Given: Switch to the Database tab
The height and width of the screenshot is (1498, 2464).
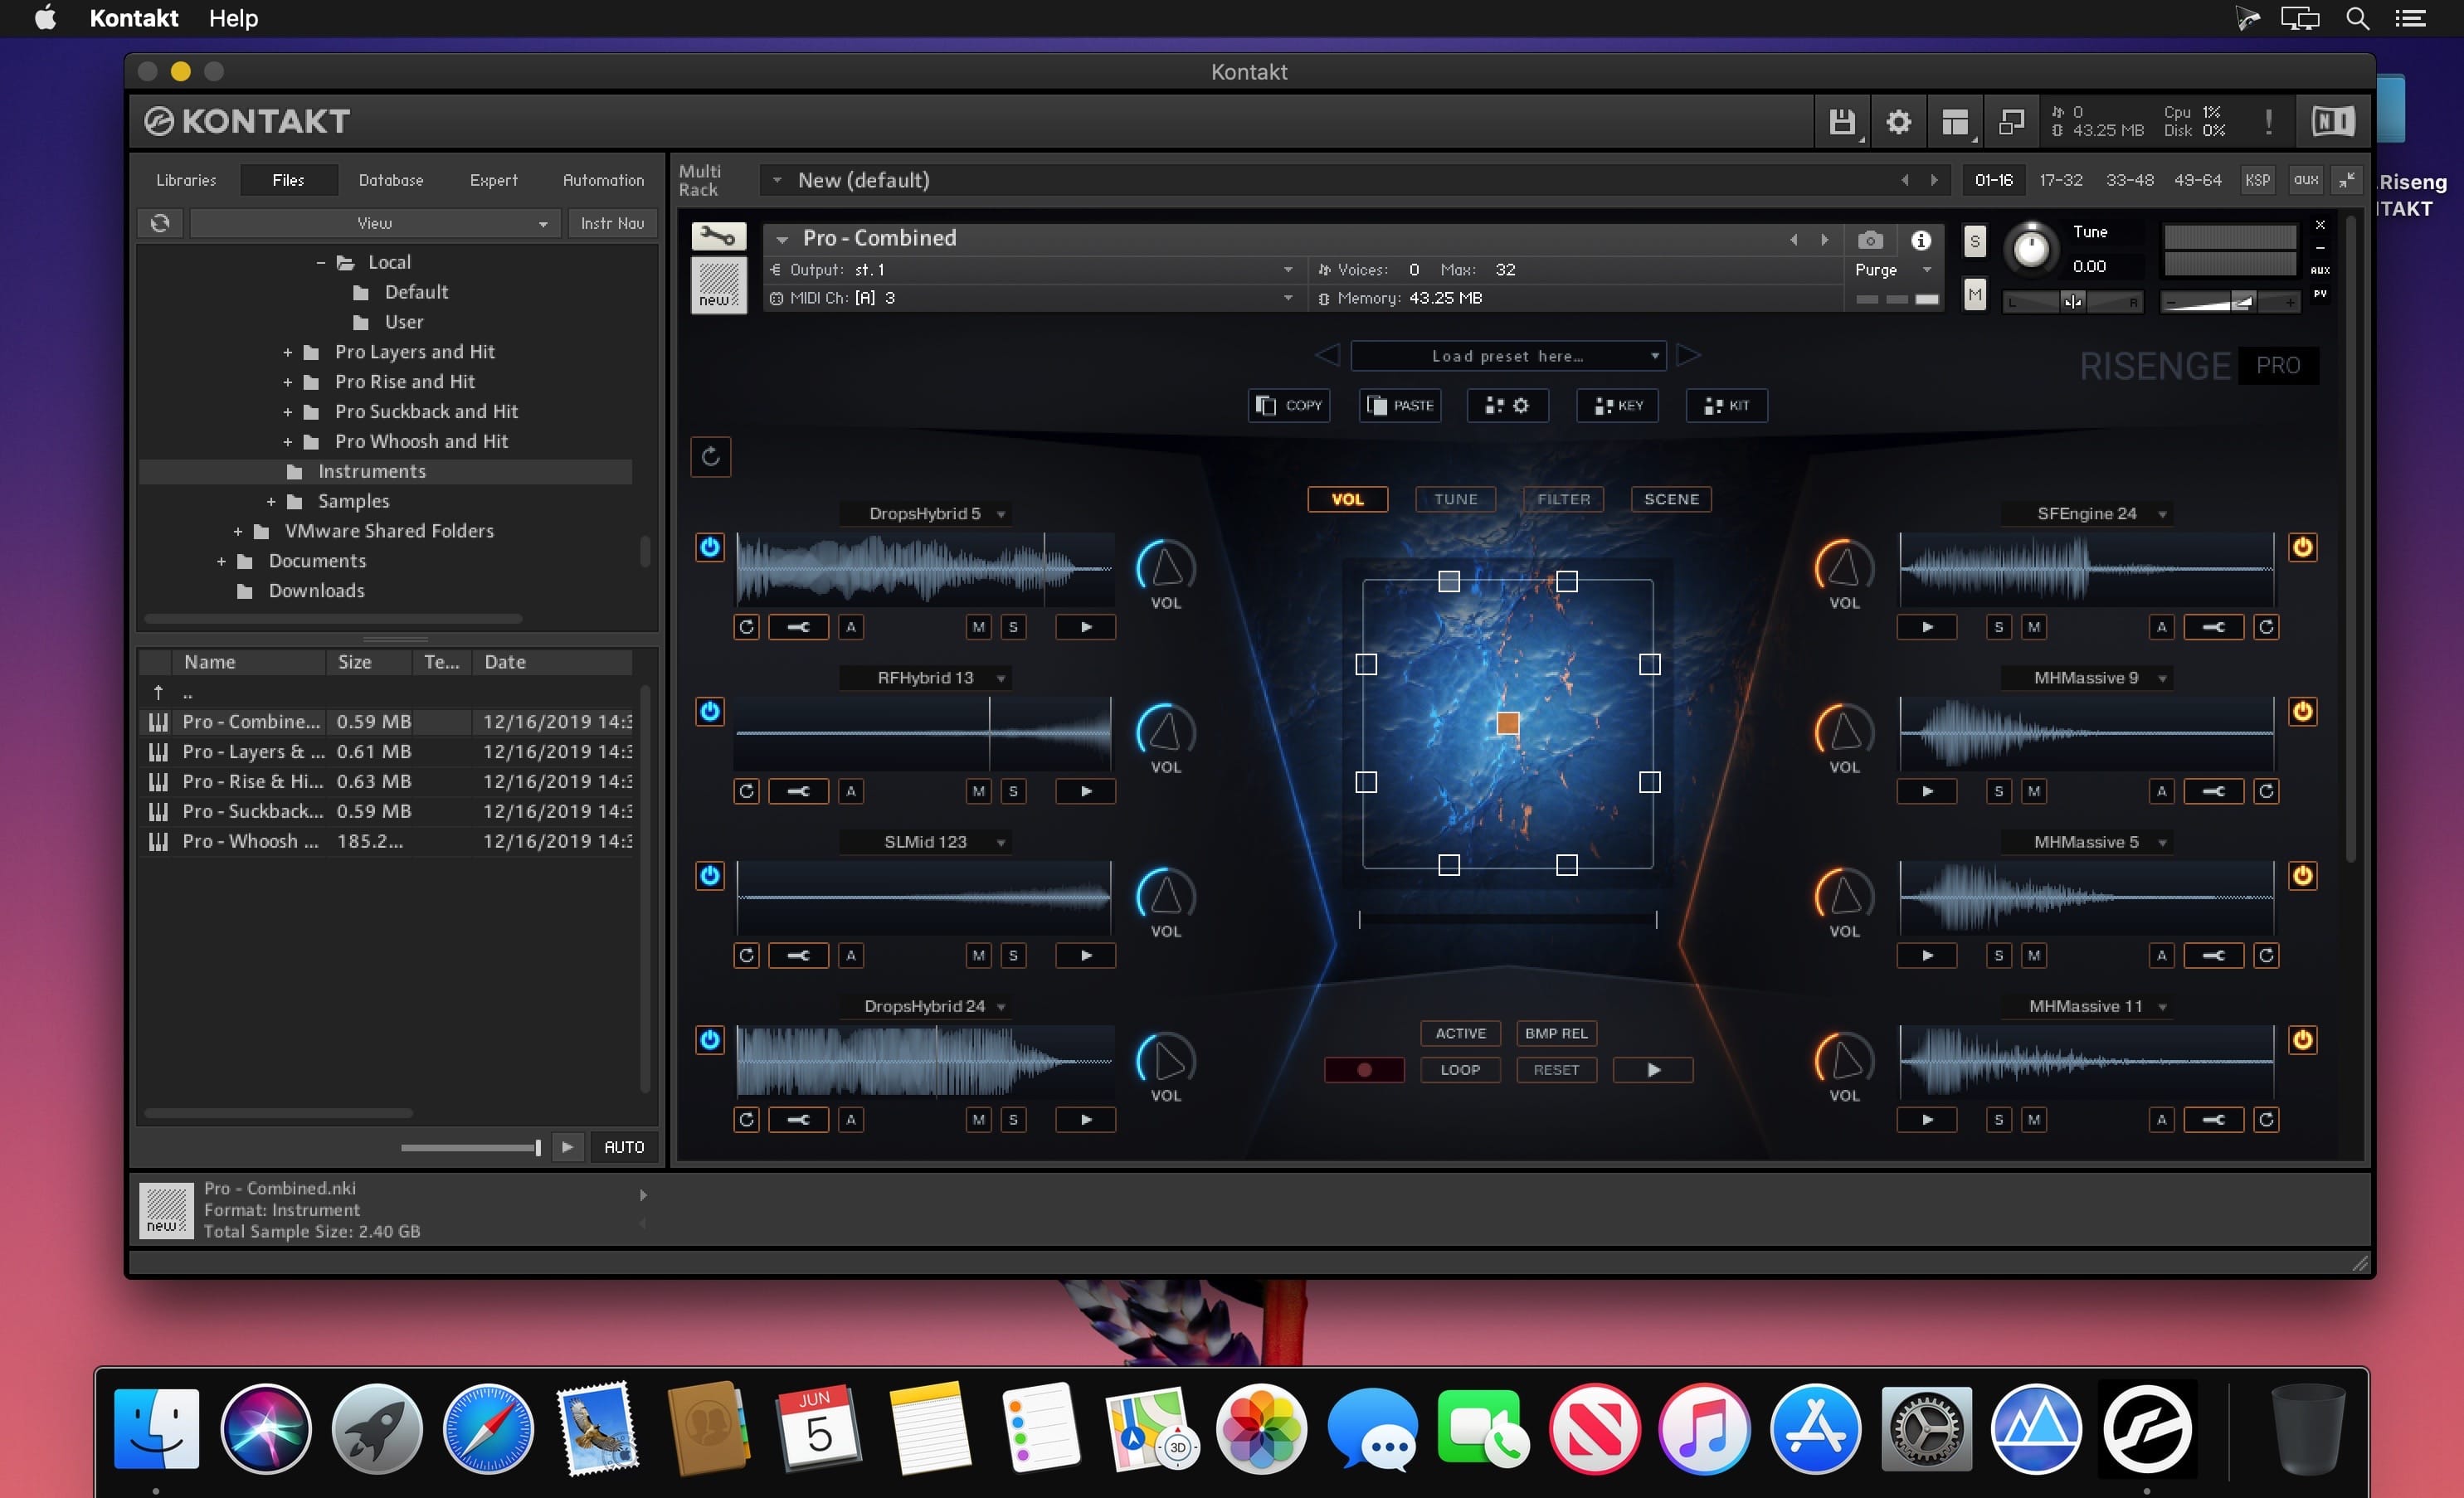Looking at the screenshot, I should [x=391, y=180].
